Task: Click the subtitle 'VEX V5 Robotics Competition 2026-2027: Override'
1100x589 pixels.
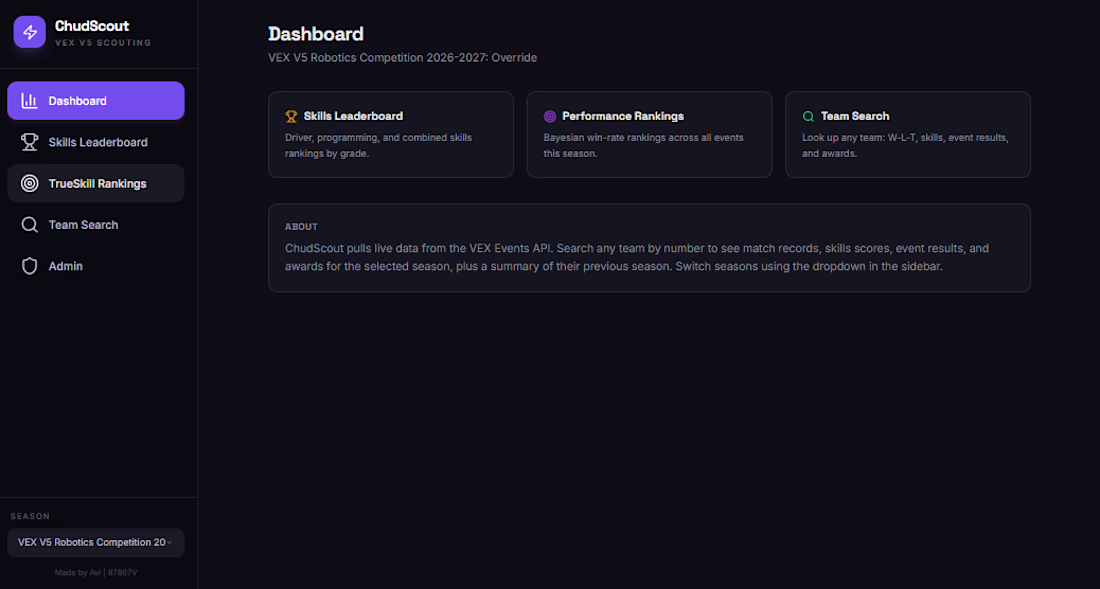Action: pyautogui.click(x=403, y=57)
